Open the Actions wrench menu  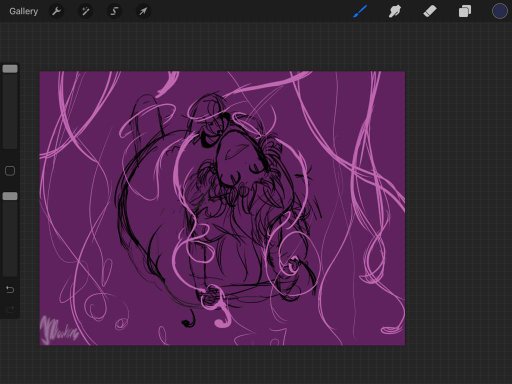point(56,11)
